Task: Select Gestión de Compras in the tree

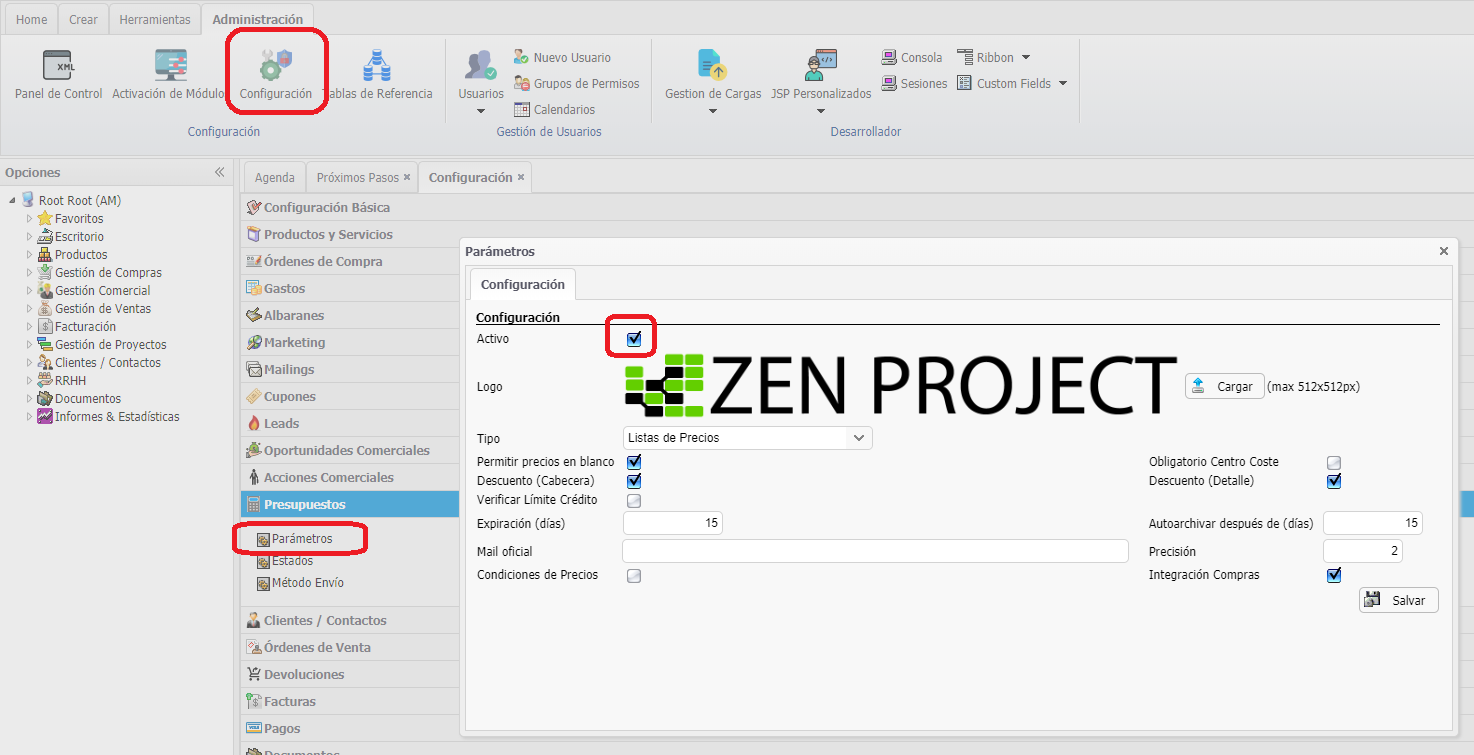Action: coord(108,273)
